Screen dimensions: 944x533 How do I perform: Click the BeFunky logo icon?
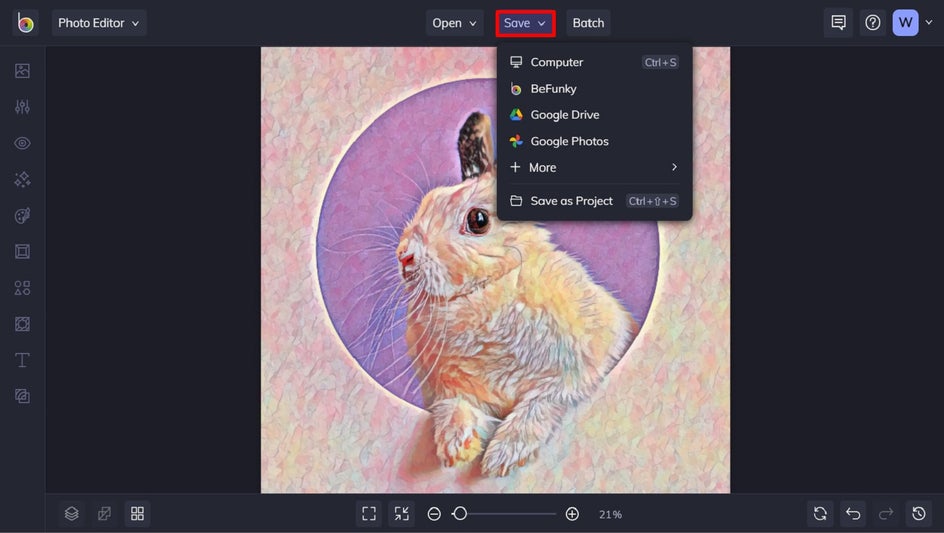point(25,23)
